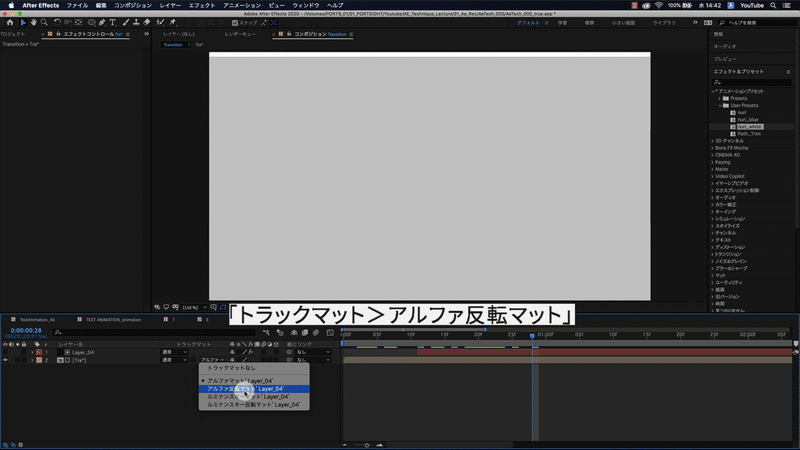Screen dimensions: 800x450
Task: Click the current timecode 0:00:00:28
Action: (x=26, y=331)
